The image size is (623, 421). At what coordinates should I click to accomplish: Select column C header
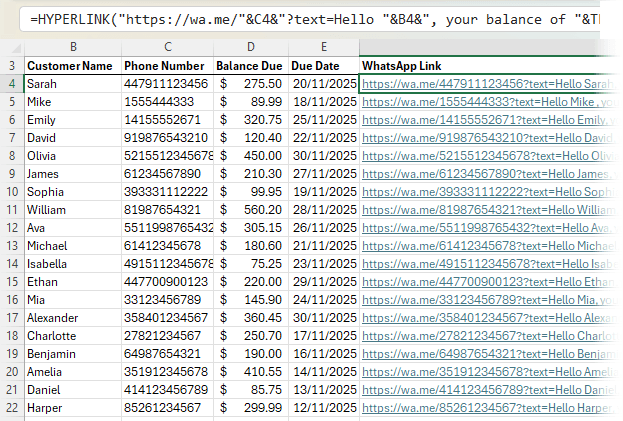(x=167, y=47)
